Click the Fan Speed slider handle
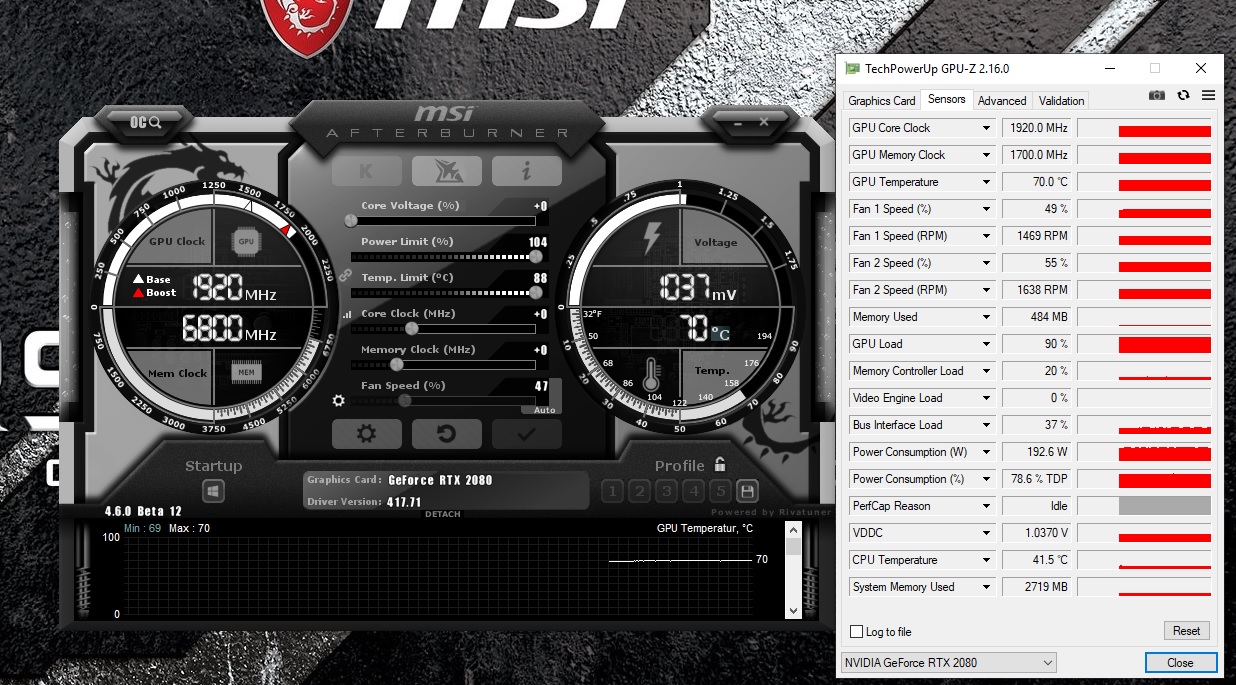This screenshot has height=685, width=1236. click(x=405, y=400)
